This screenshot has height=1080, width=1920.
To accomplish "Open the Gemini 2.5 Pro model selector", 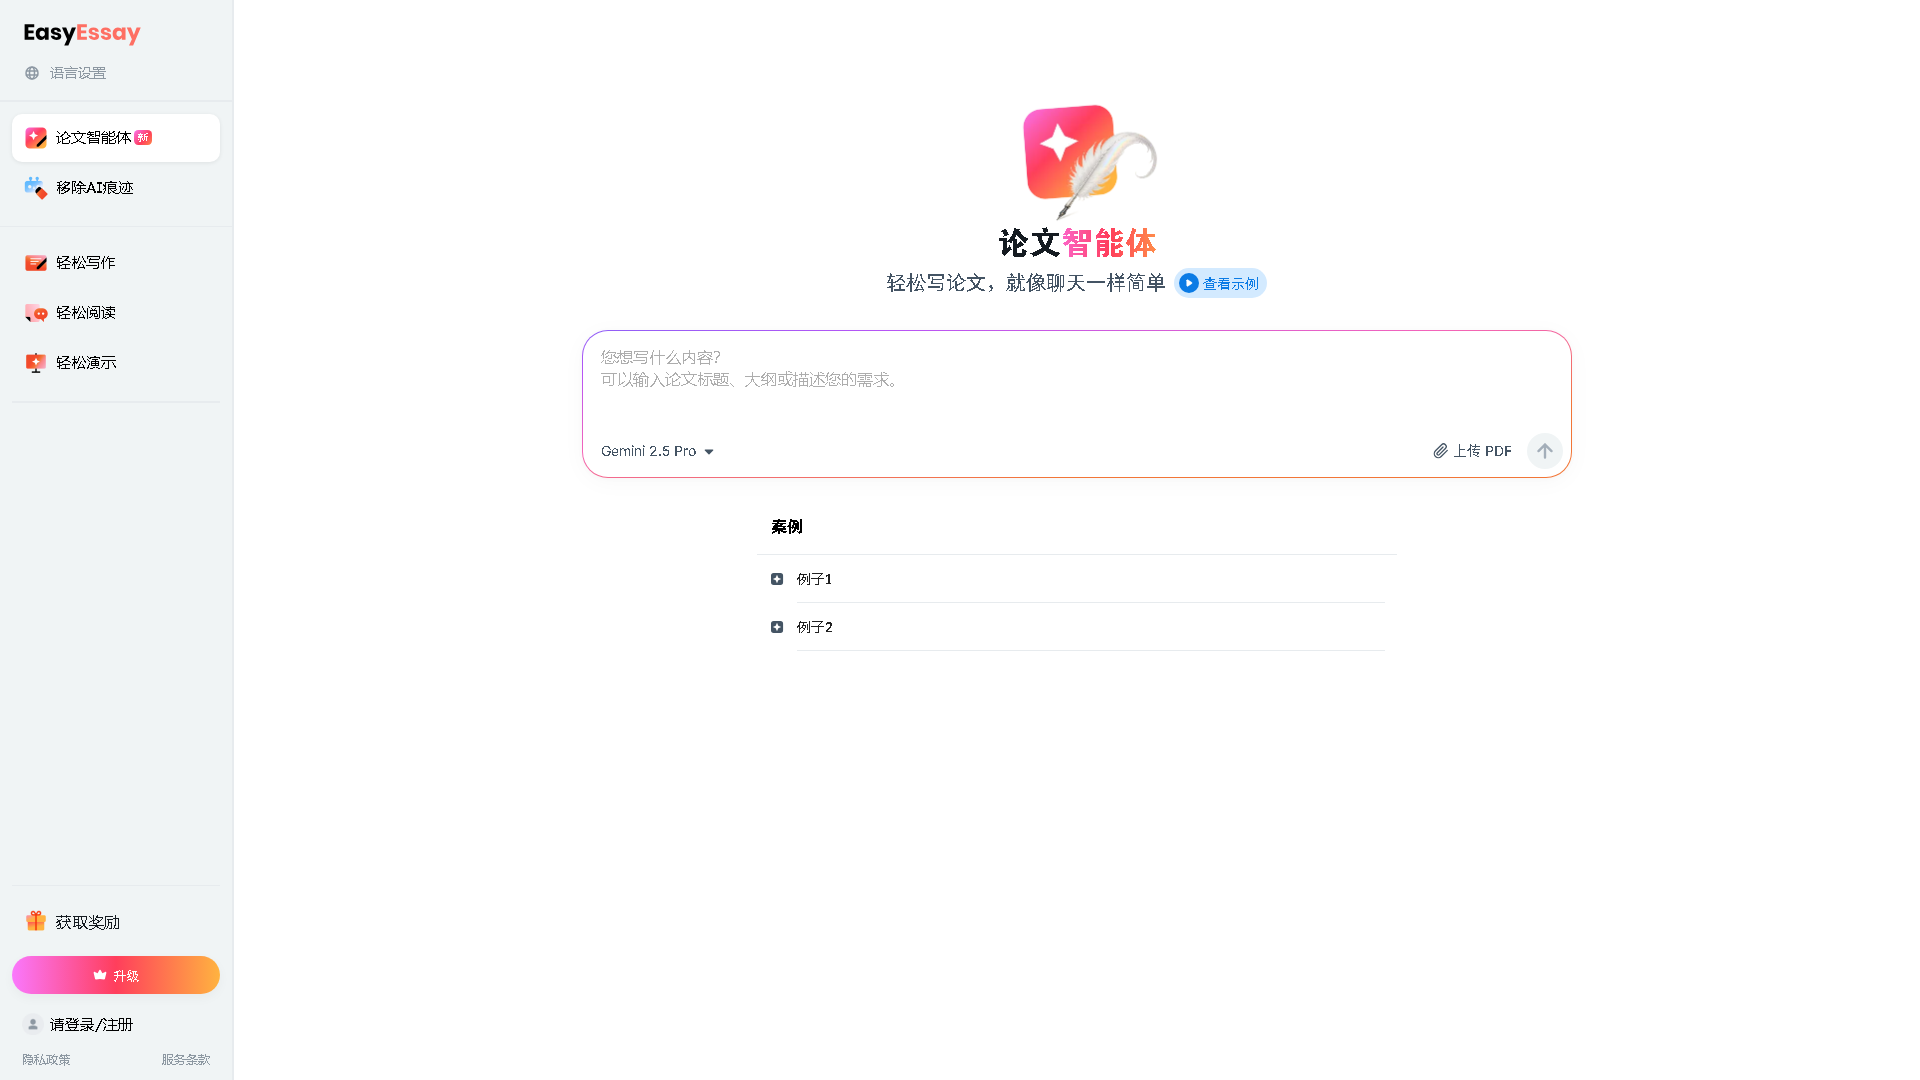I will tap(657, 451).
